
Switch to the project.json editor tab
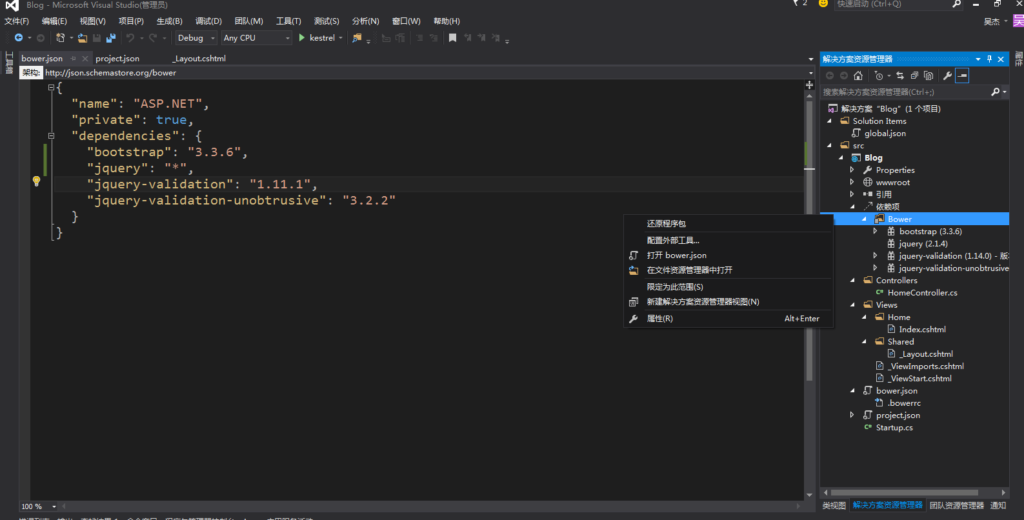117,59
